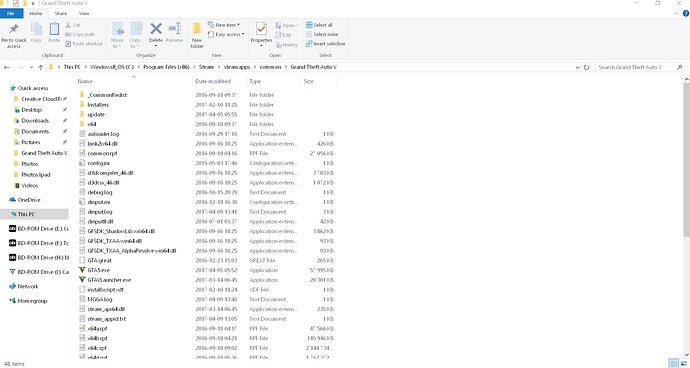Click Select all
Screen dimensions: 690x368
[x=319, y=25]
